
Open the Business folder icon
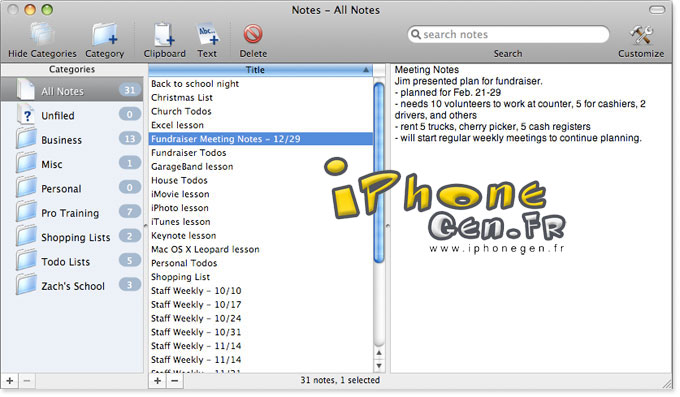(x=26, y=139)
